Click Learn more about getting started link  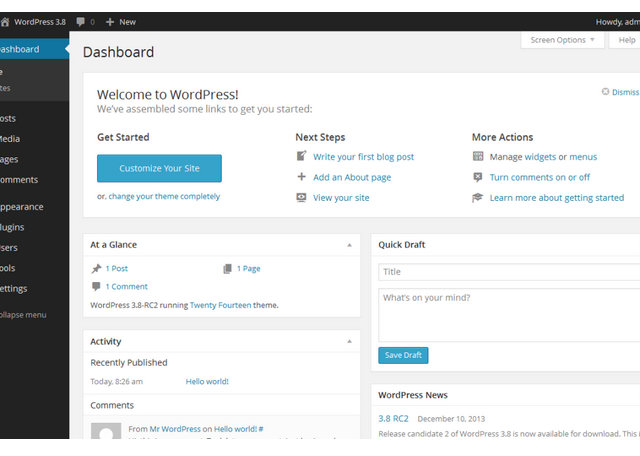(x=557, y=198)
